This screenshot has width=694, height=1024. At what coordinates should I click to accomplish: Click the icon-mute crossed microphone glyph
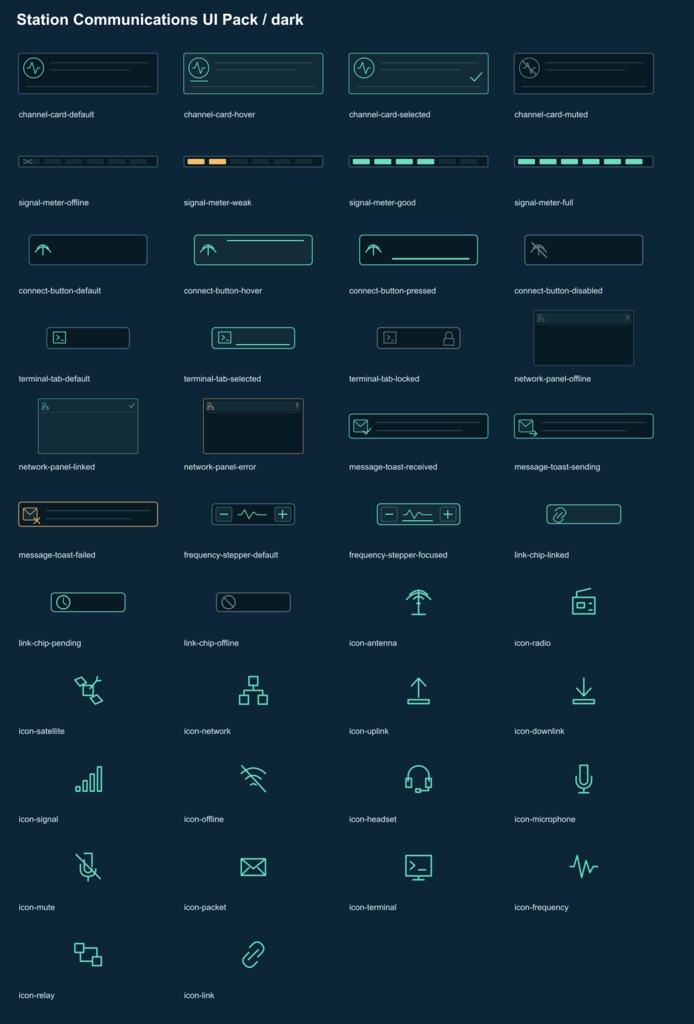click(88, 867)
